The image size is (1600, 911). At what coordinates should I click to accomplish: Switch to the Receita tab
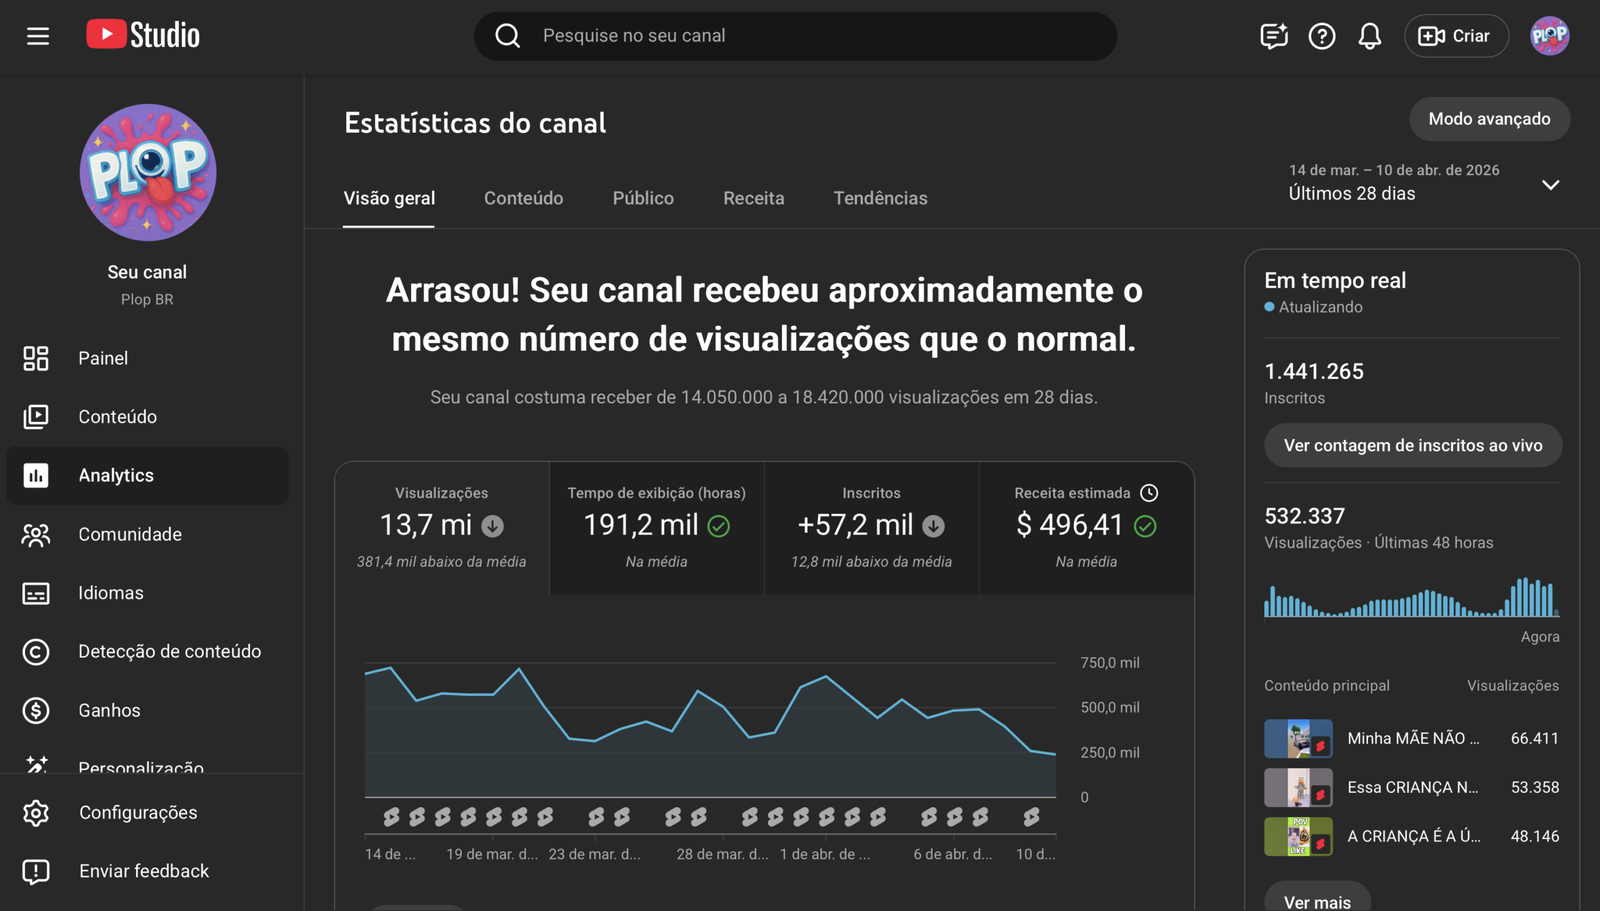pos(754,198)
